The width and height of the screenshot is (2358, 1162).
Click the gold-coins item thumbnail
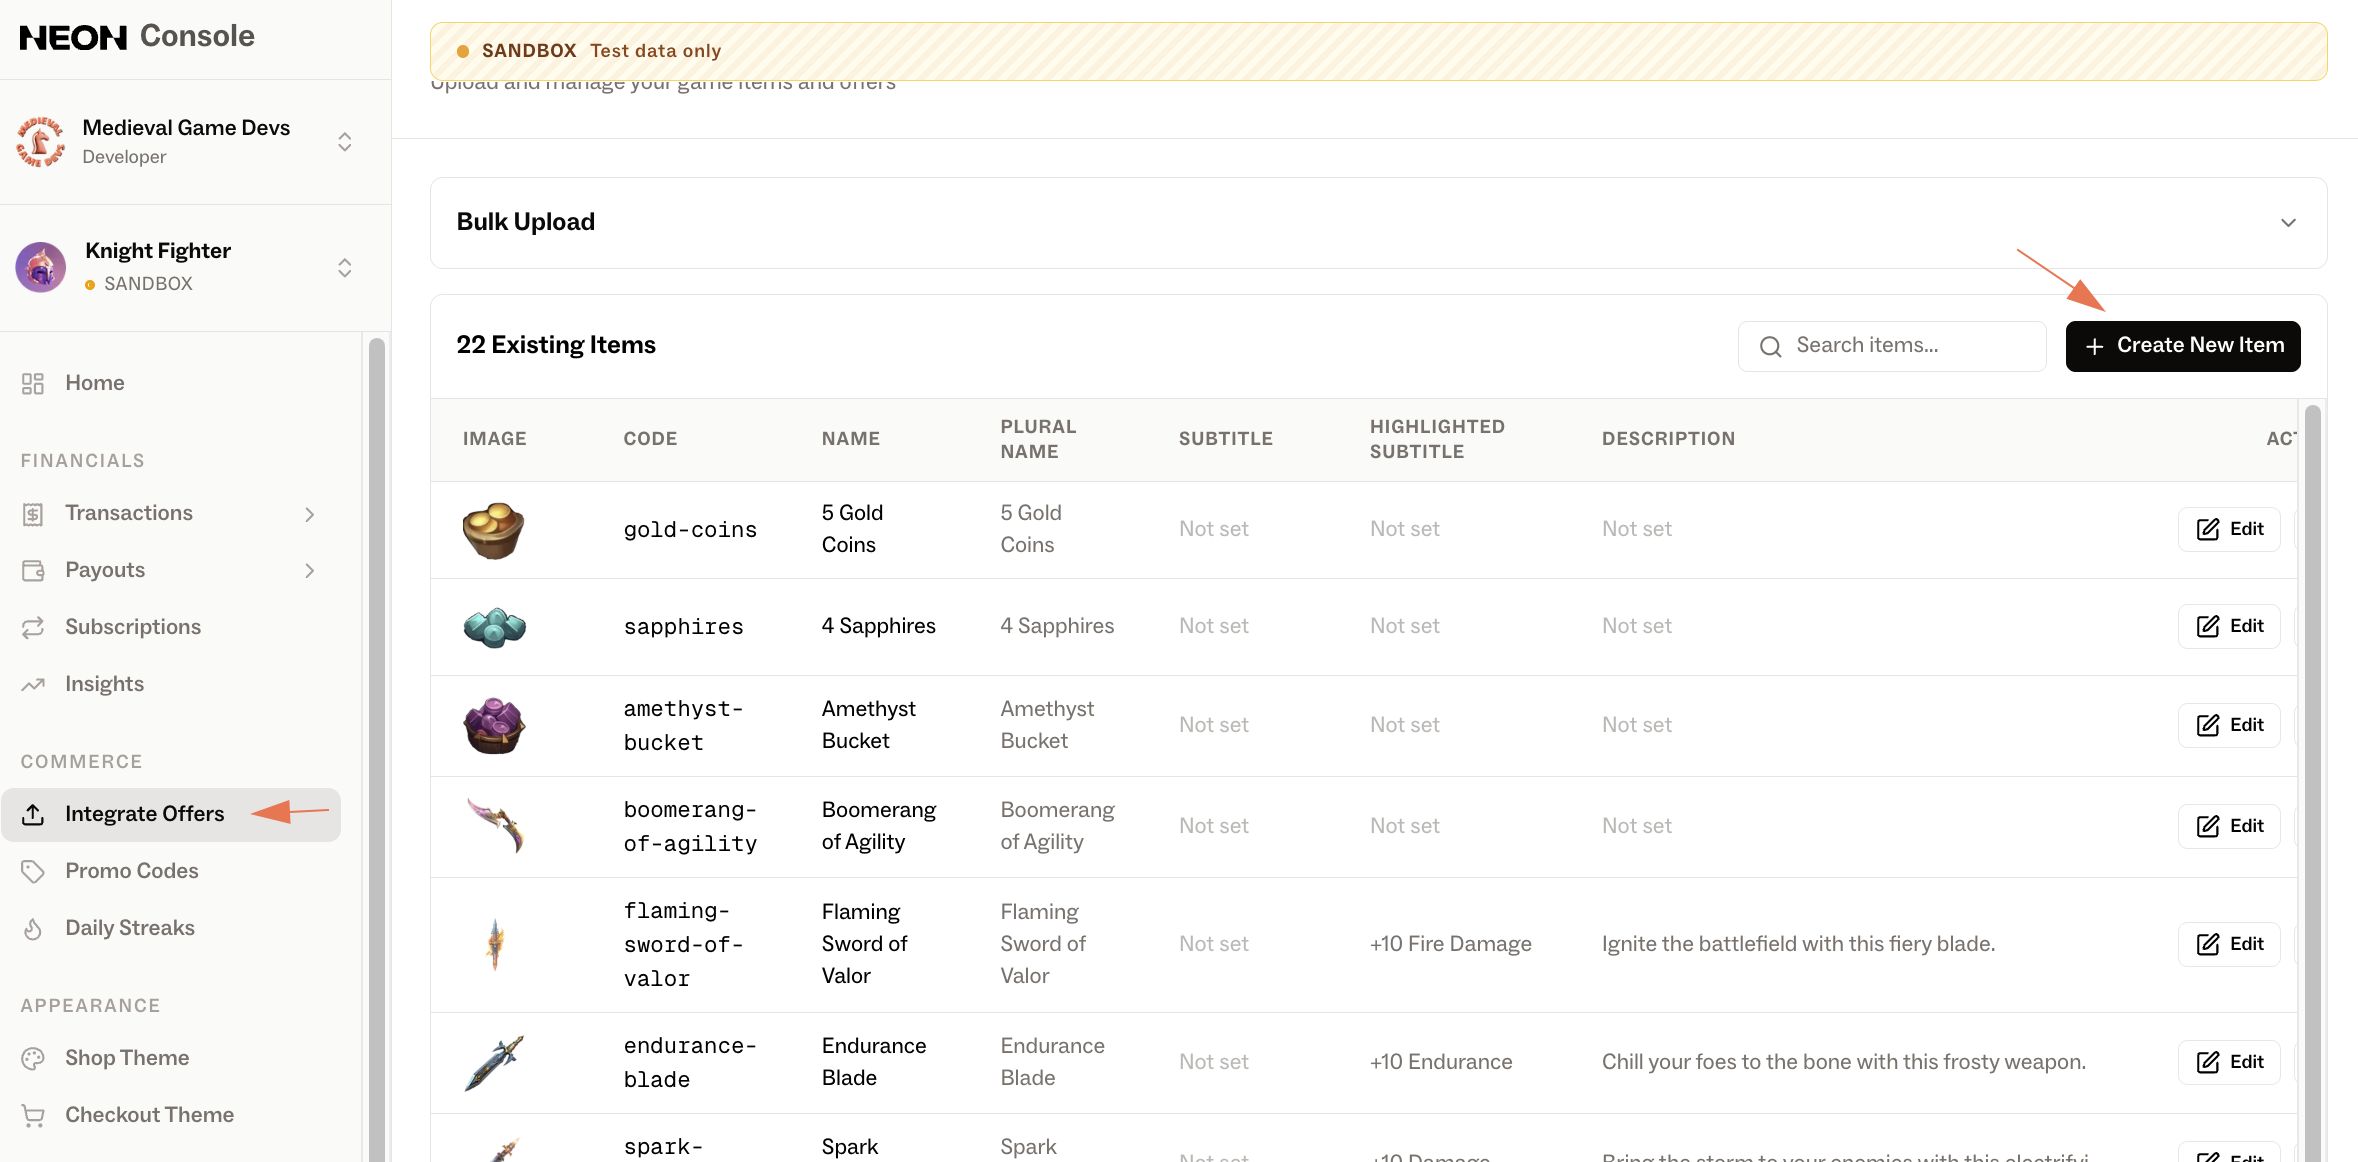coord(494,530)
